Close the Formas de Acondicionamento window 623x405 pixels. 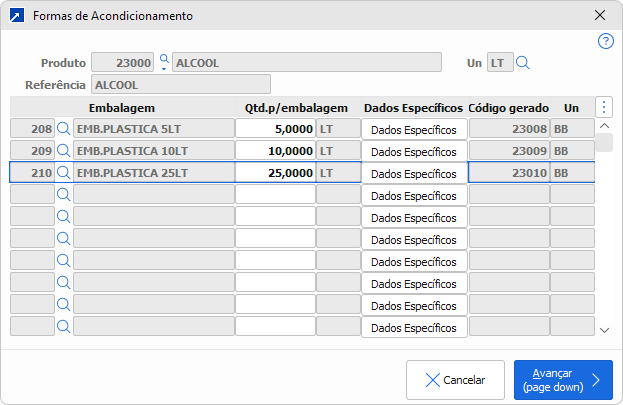pos(600,16)
